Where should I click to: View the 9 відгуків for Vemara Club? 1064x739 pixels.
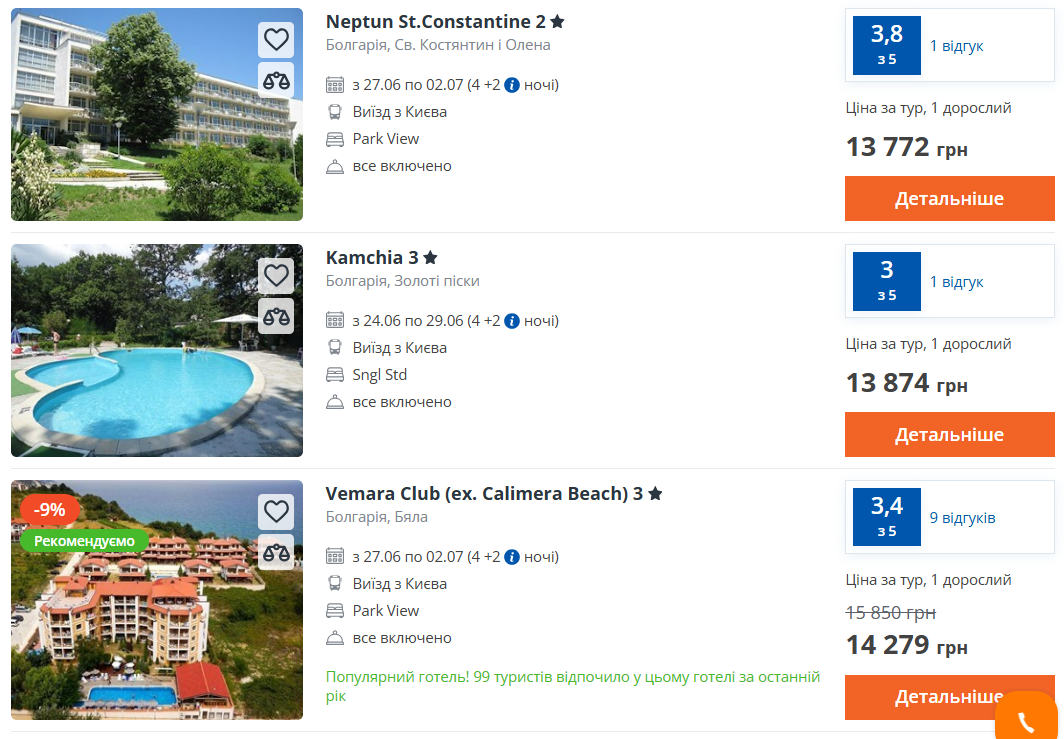(963, 516)
